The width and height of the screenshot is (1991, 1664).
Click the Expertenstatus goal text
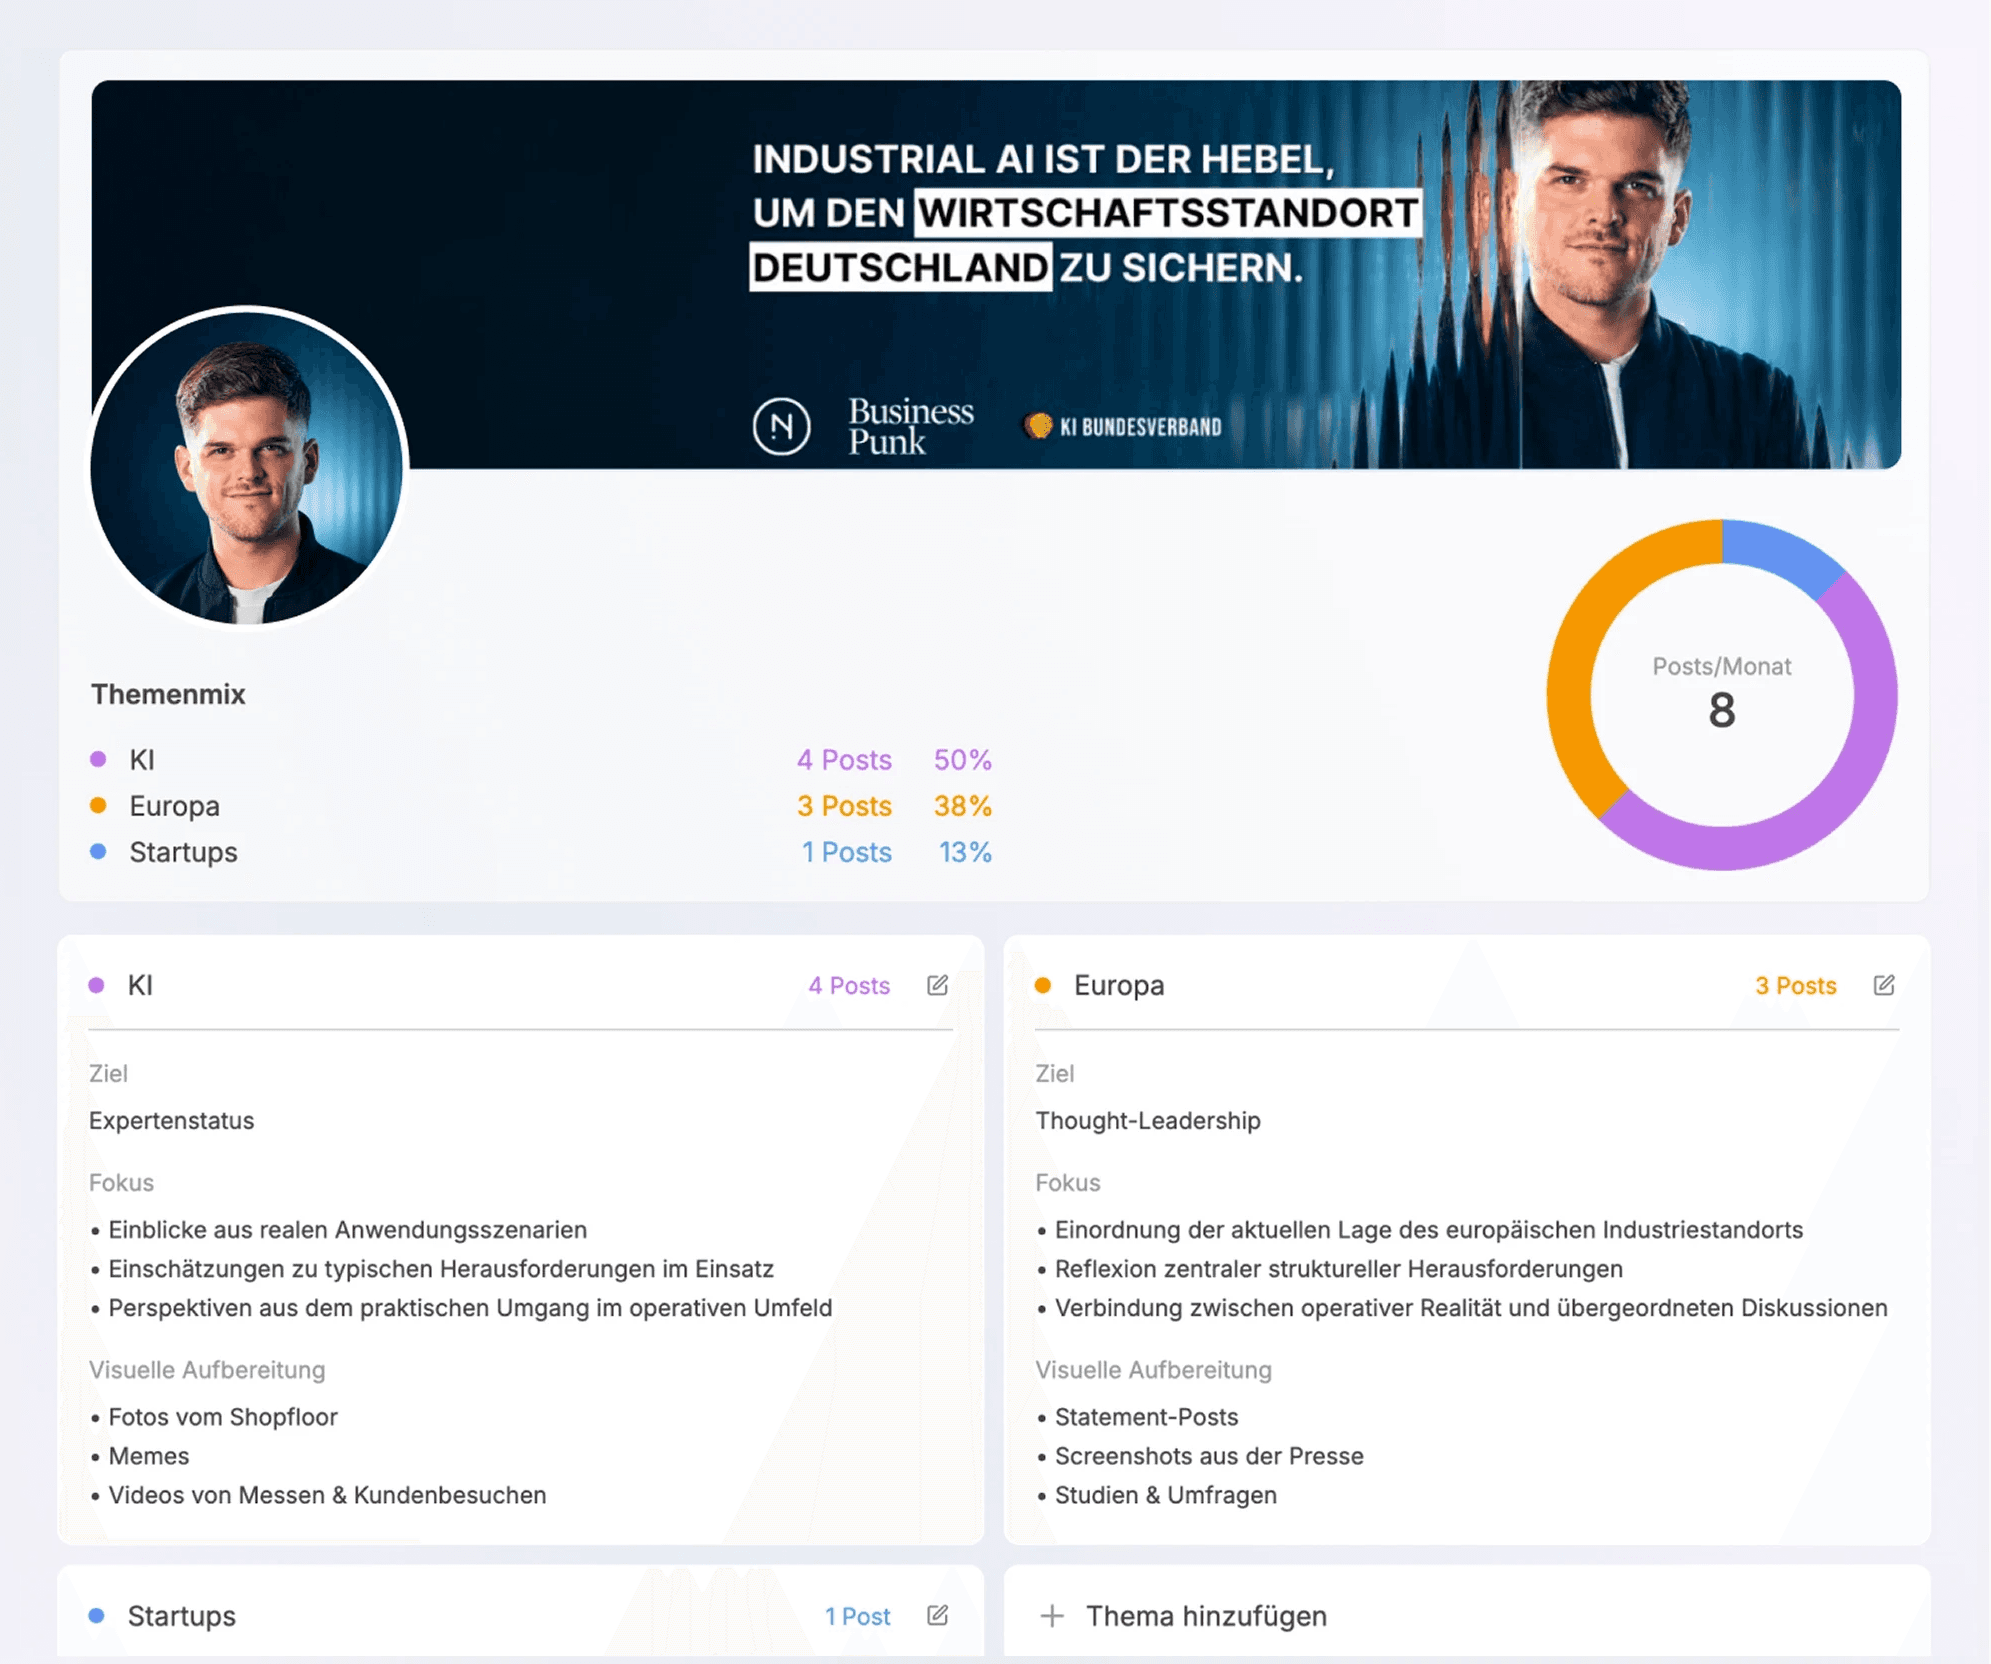pos(171,1120)
